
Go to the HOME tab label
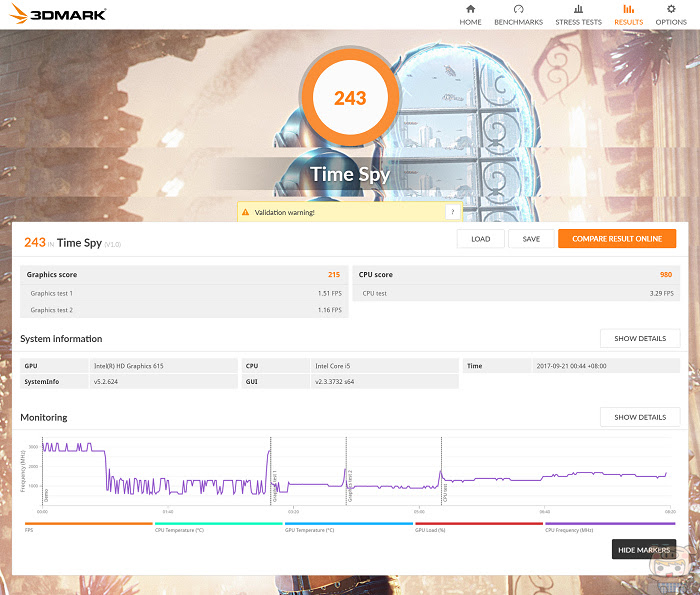471,22
